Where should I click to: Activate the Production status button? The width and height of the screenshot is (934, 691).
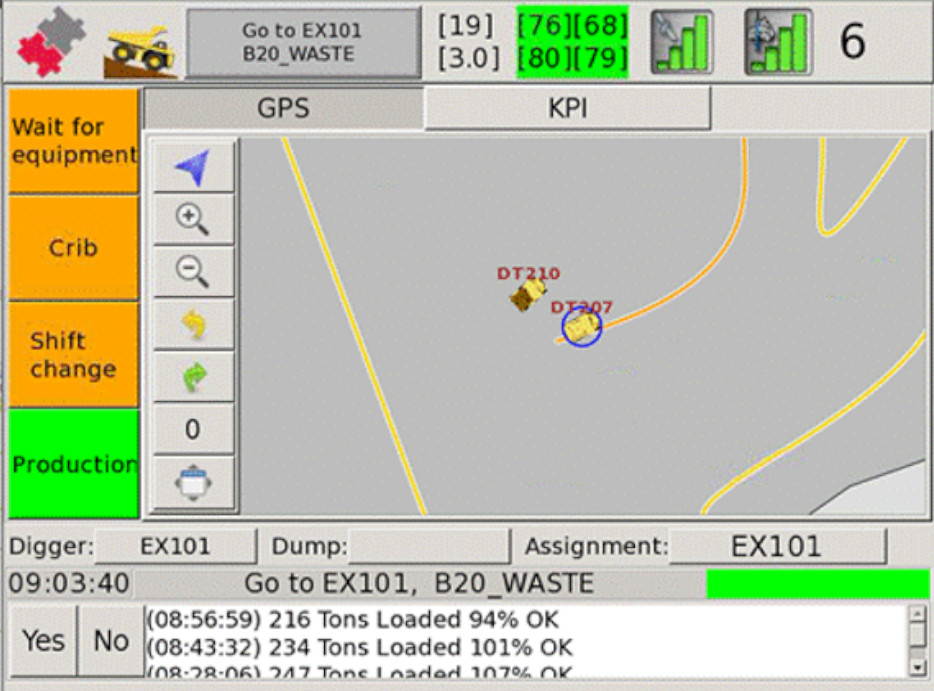pyautogui.click(x=74, y=463)
